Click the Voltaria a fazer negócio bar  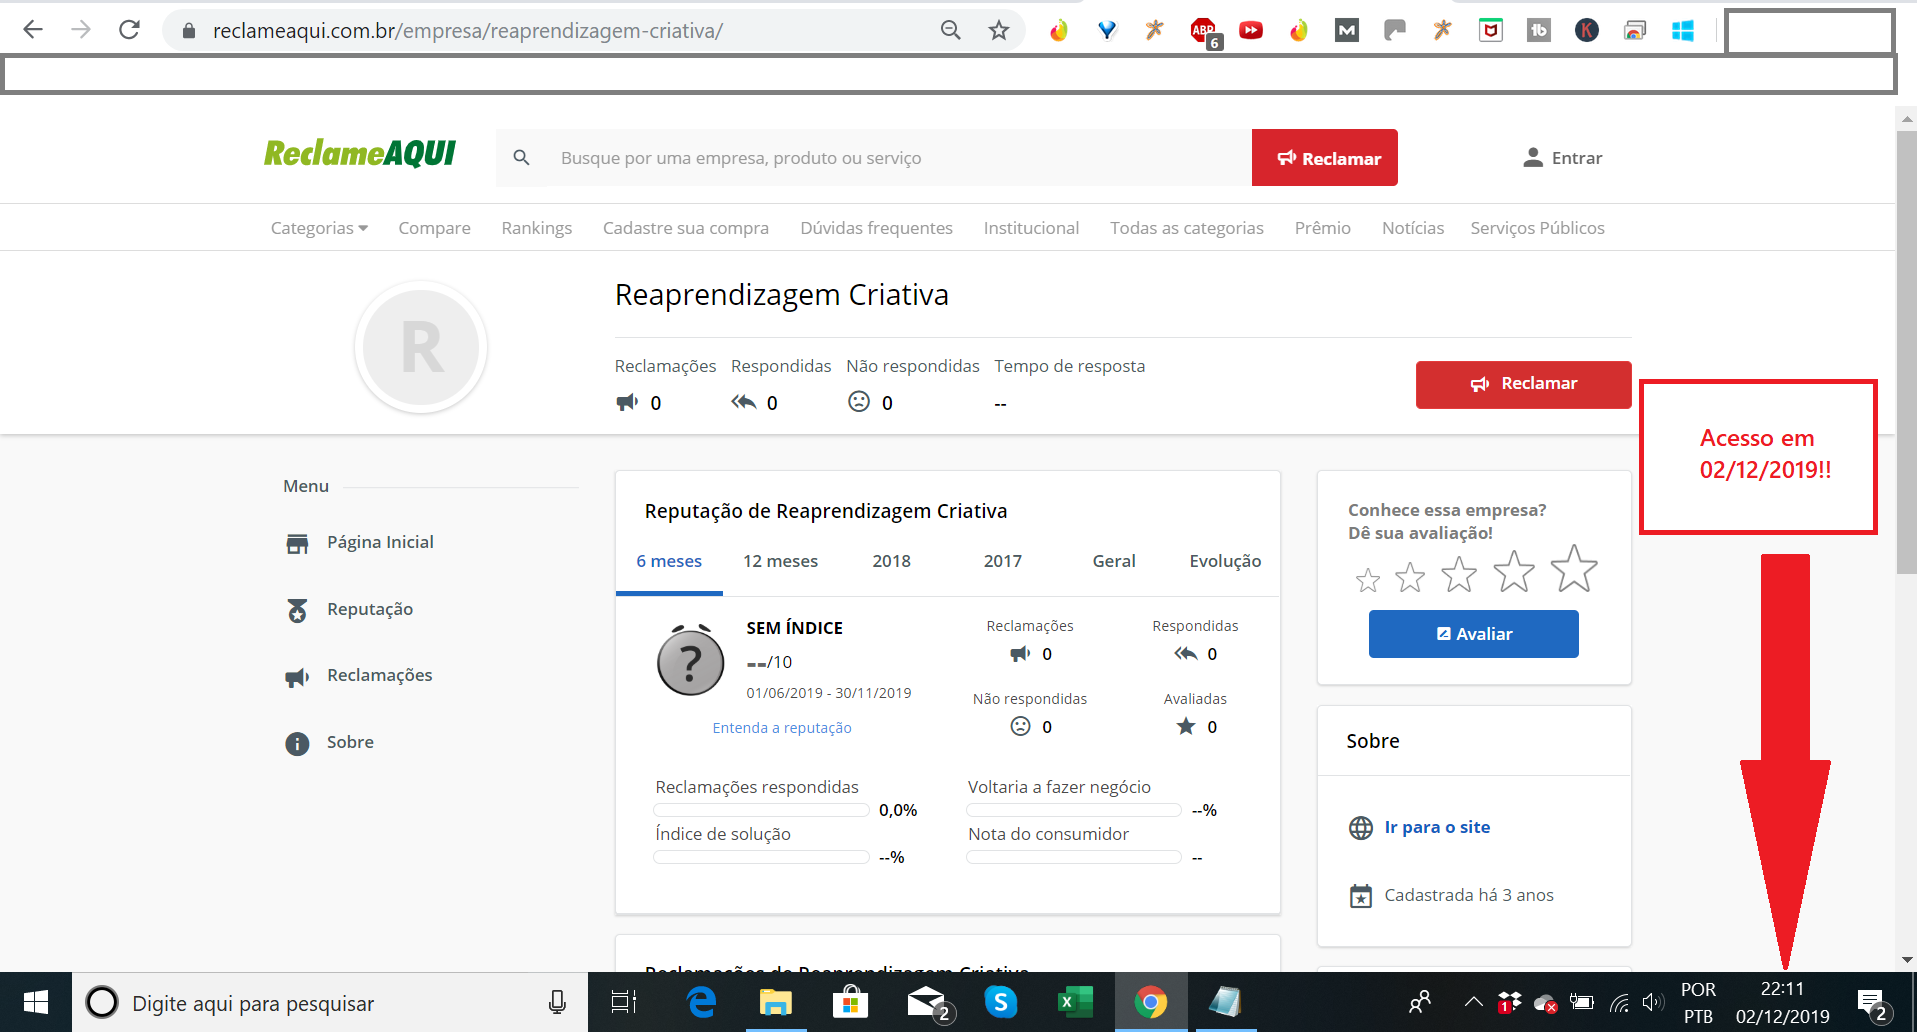(1074, 810)
